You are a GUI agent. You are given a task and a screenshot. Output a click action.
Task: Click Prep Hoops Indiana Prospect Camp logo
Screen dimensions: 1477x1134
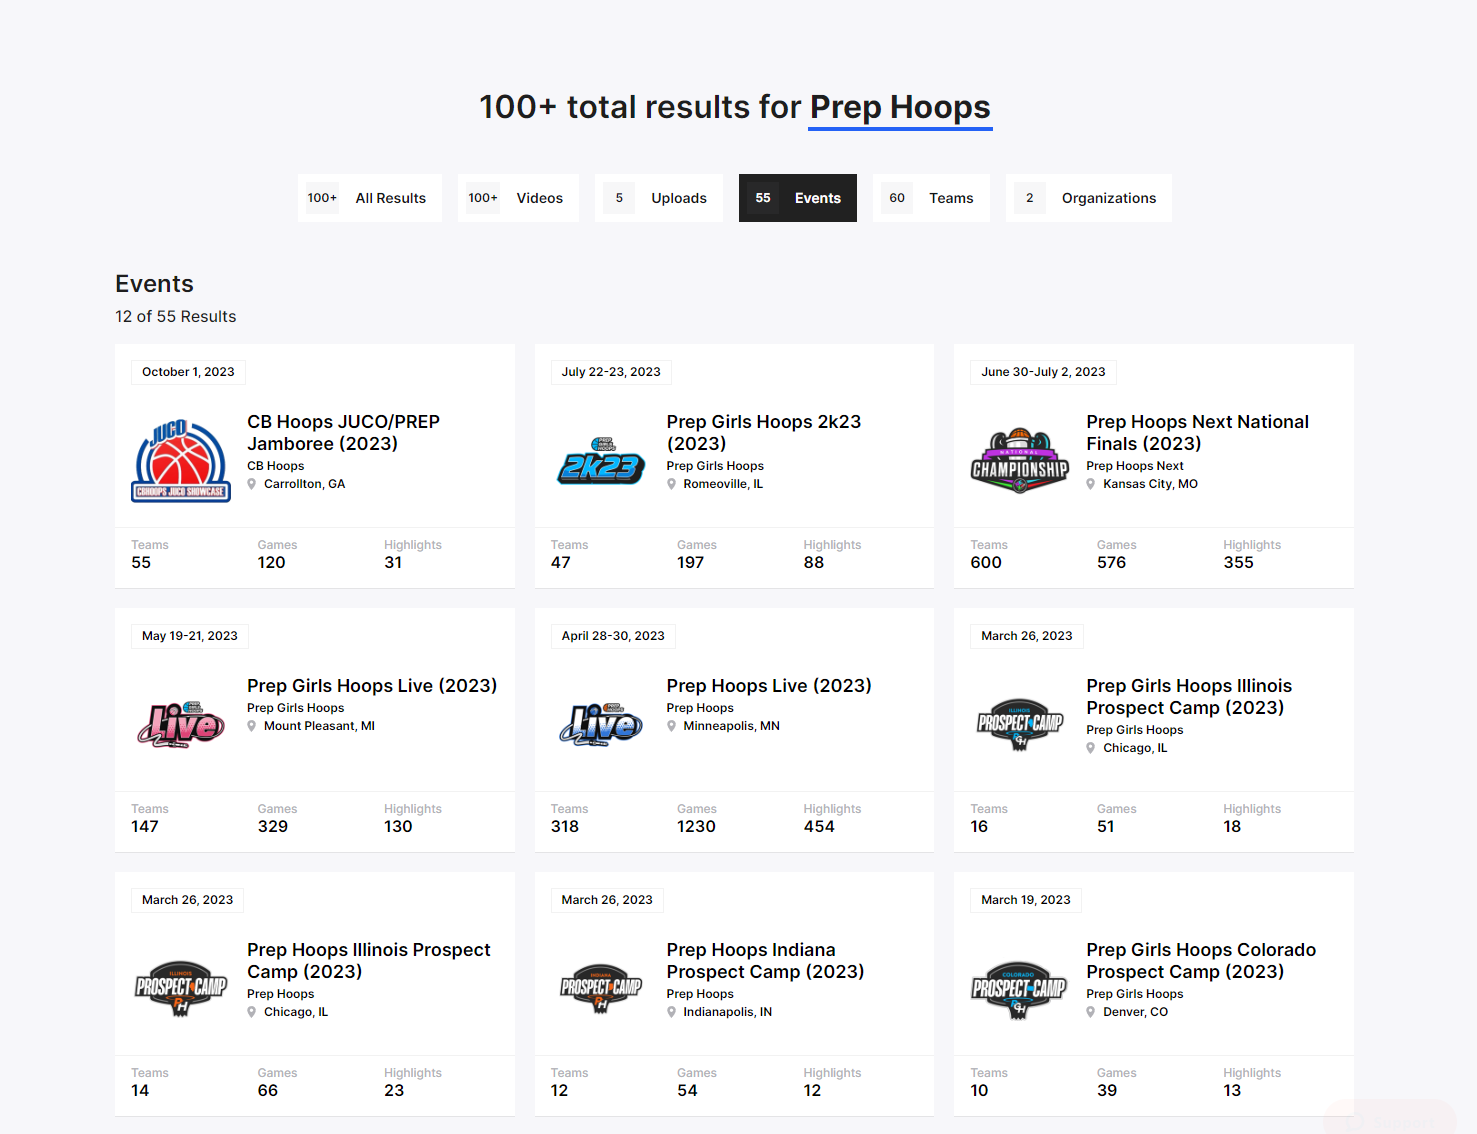coord(601,989)
